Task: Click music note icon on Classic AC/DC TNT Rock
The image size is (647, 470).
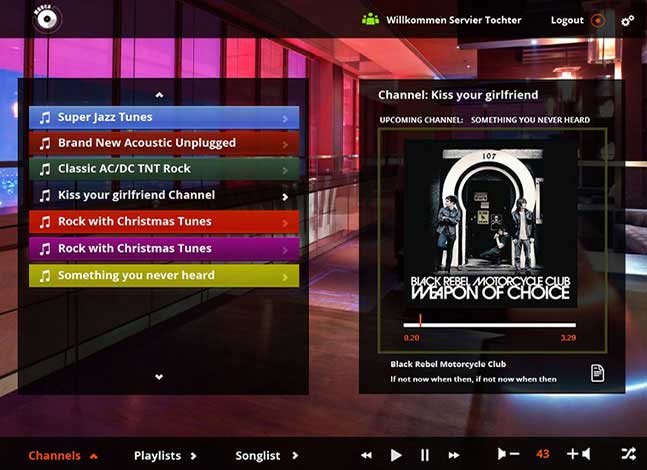Action: coord(45,169)
